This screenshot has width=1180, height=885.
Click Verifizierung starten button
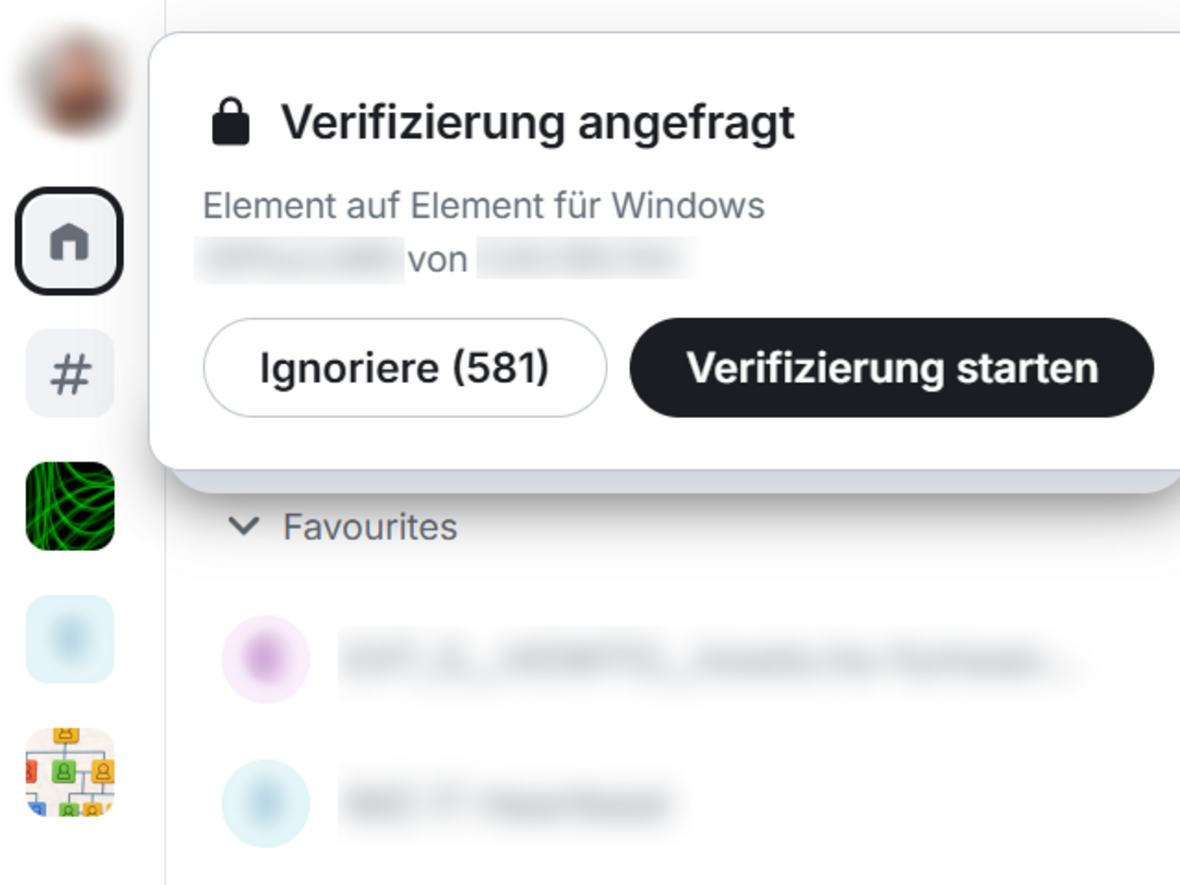point(892,367)
